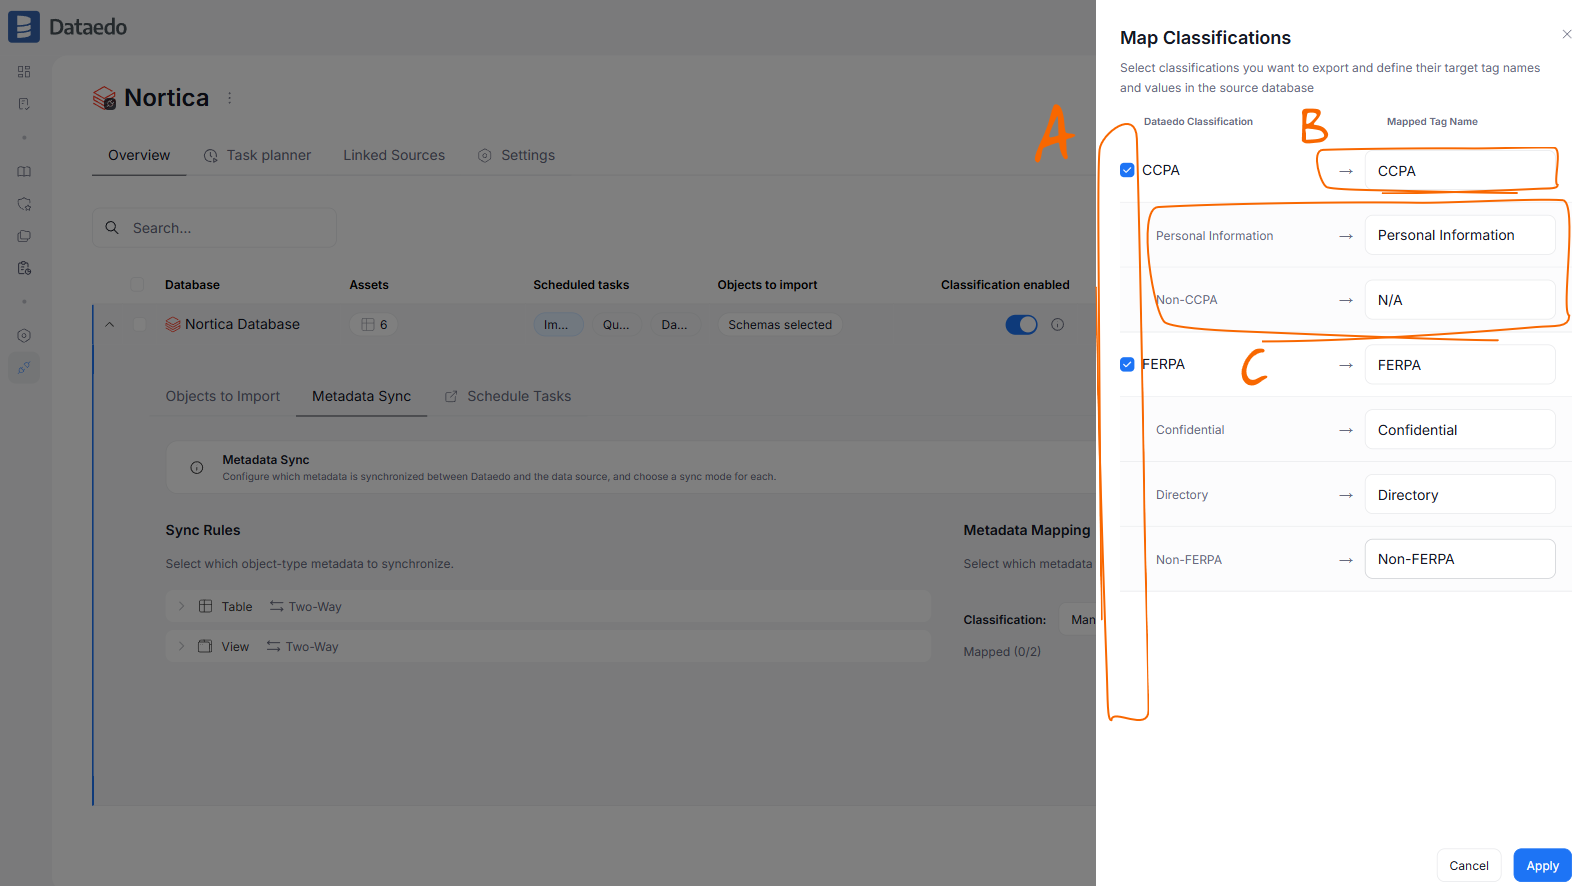The height and width of the screenshot is (886, 1589).
Task: Open the plug connections sidebar icon
Action: click(x=24, y=368)
